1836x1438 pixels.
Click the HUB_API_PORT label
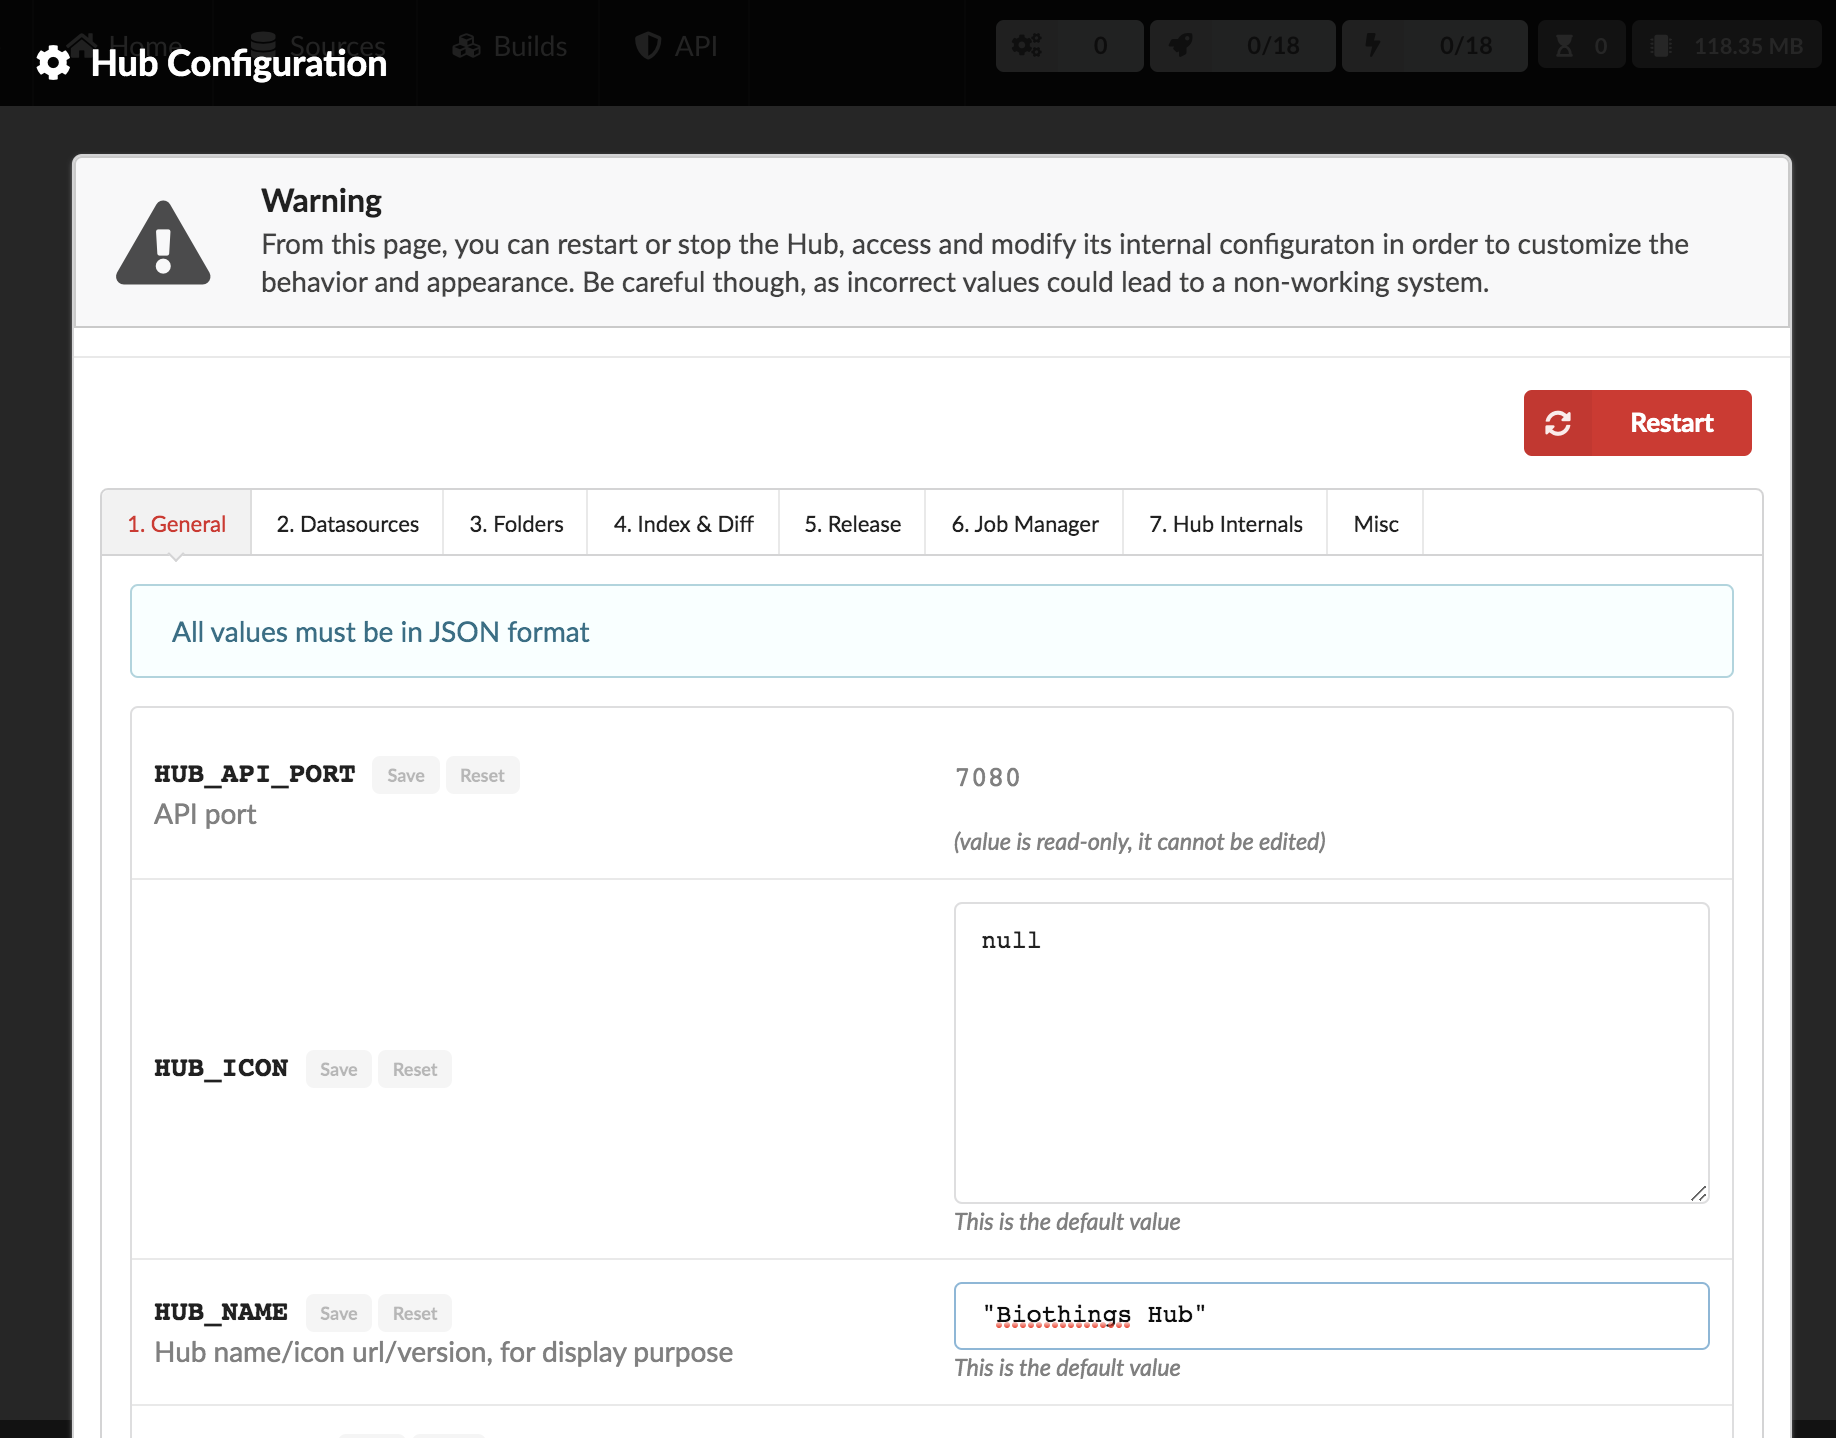[x=254, y=774]
